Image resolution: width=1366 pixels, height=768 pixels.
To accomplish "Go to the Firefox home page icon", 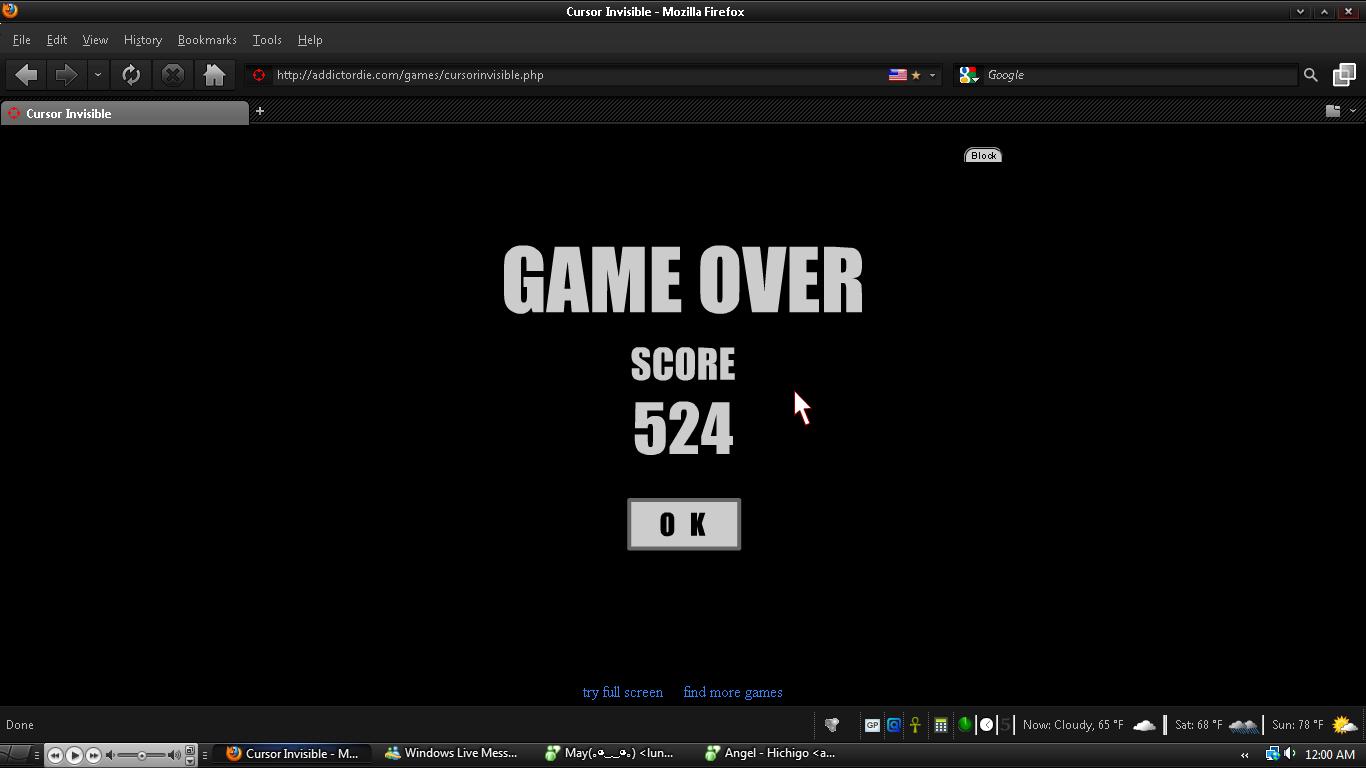I will tap(214, 75).
